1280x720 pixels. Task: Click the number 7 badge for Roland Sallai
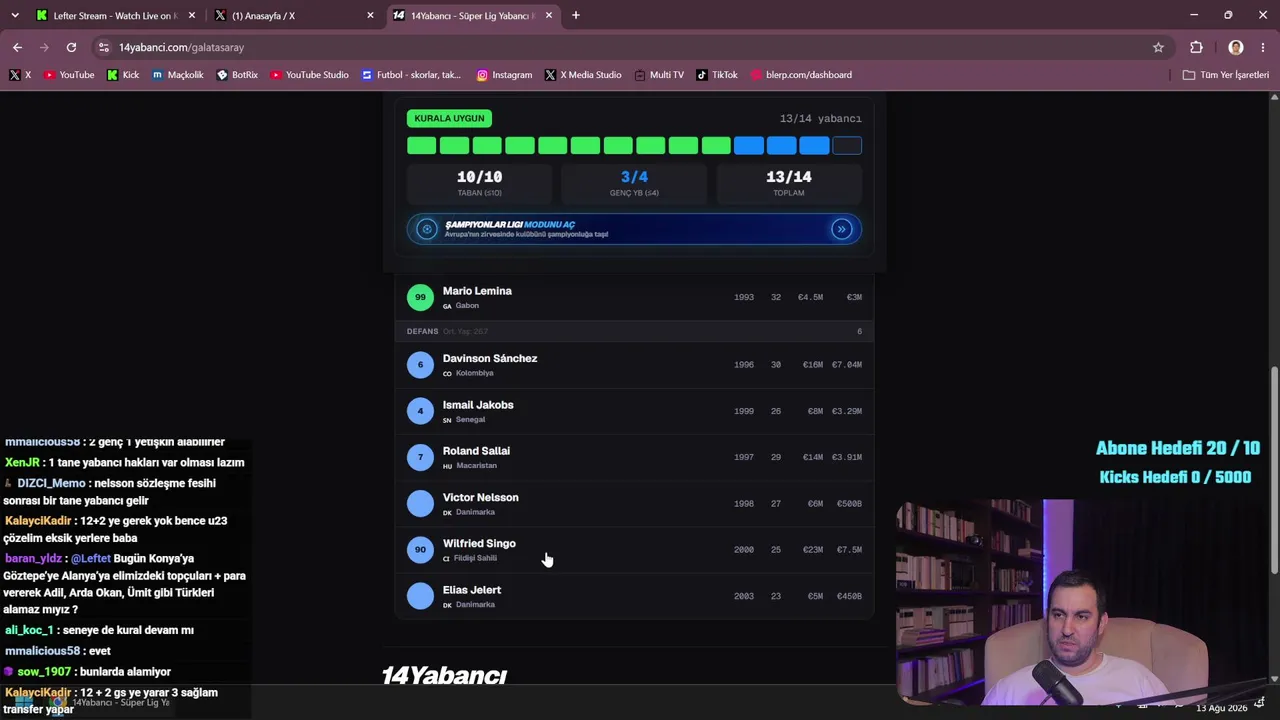tap(420, 457)
